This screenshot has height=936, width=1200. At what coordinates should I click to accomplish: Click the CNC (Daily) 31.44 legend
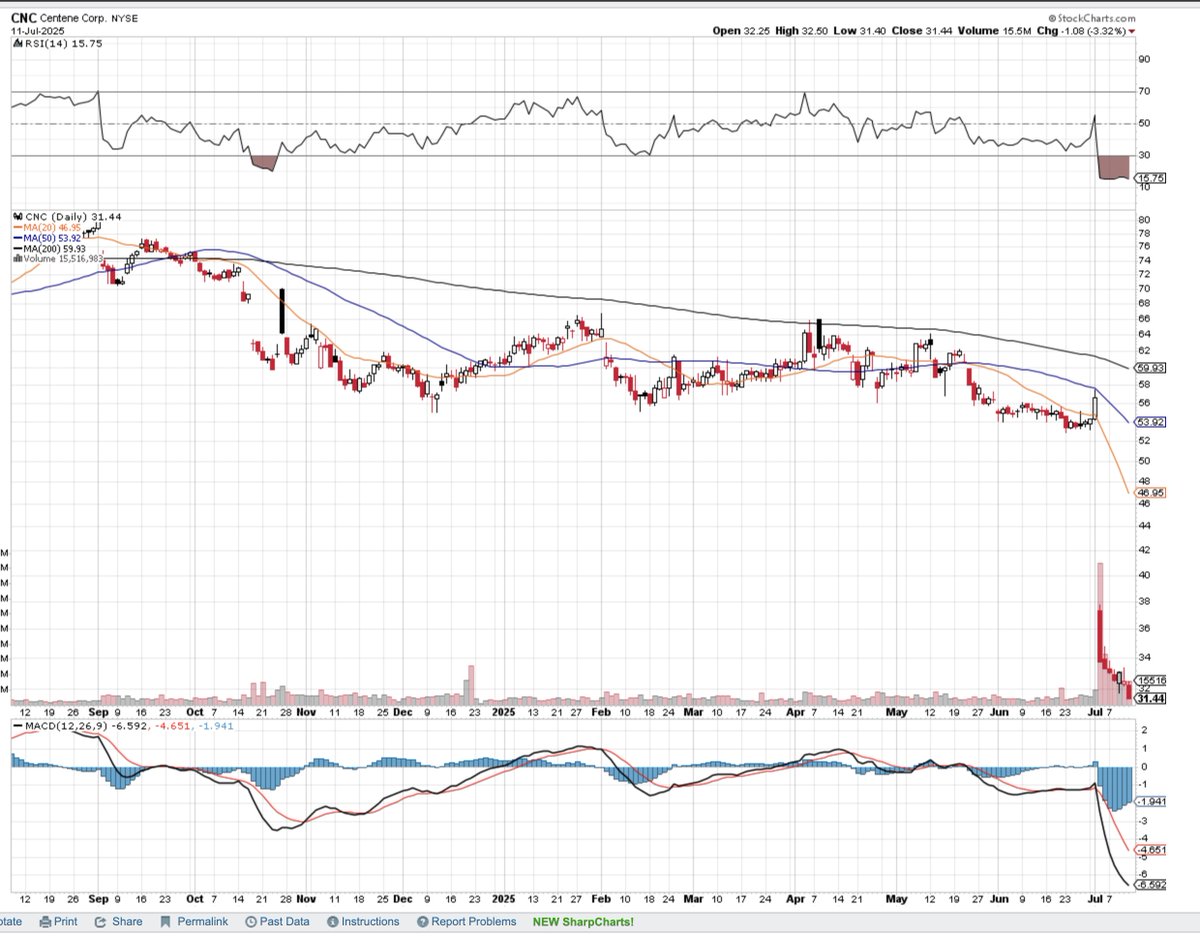point(65,216)
